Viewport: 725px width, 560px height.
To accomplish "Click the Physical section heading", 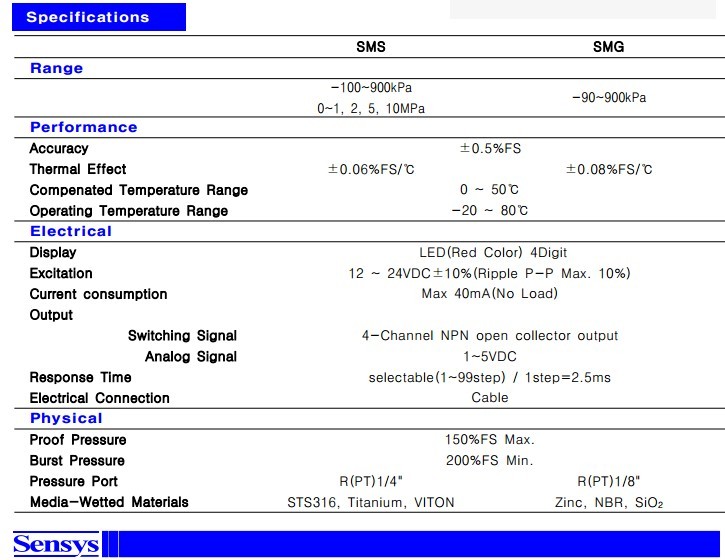I will tap(66, 418).
